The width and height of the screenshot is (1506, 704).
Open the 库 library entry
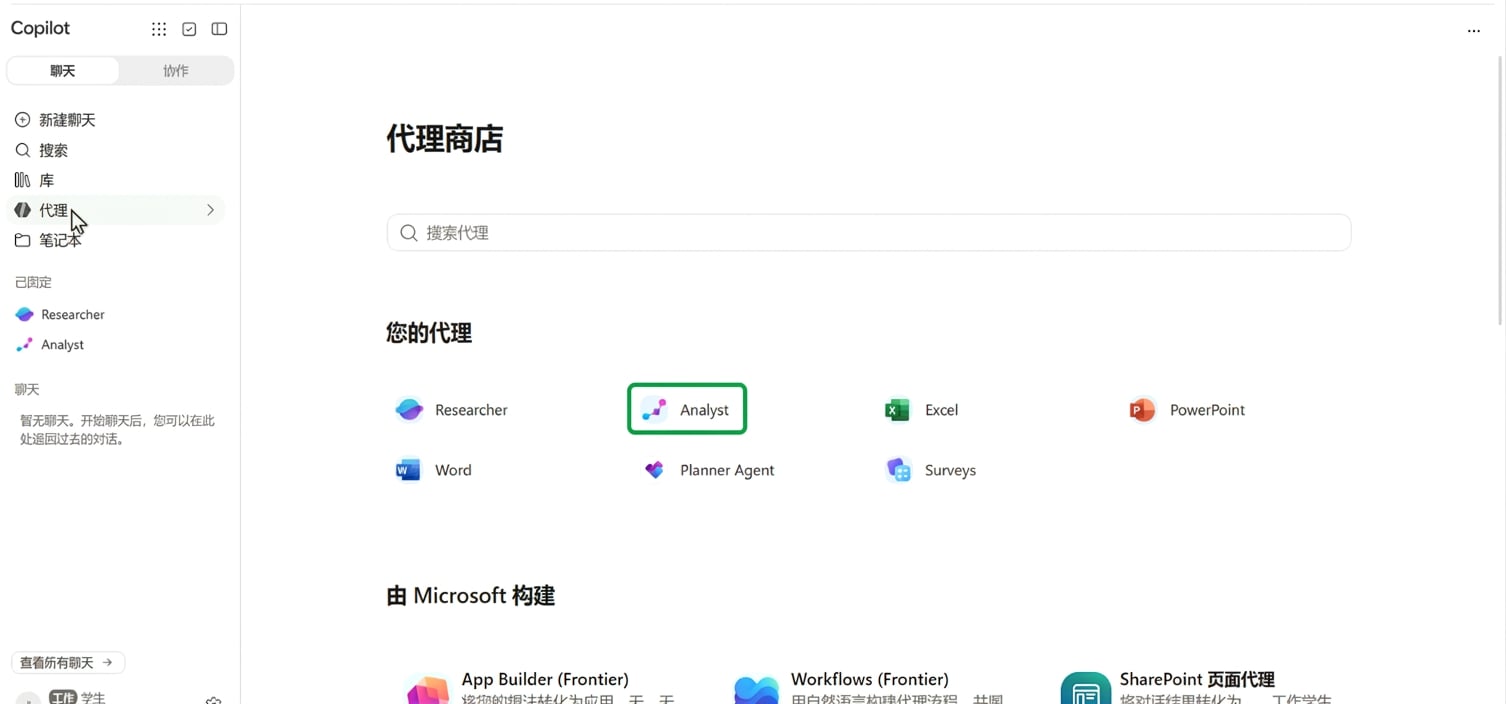(116, 180)
